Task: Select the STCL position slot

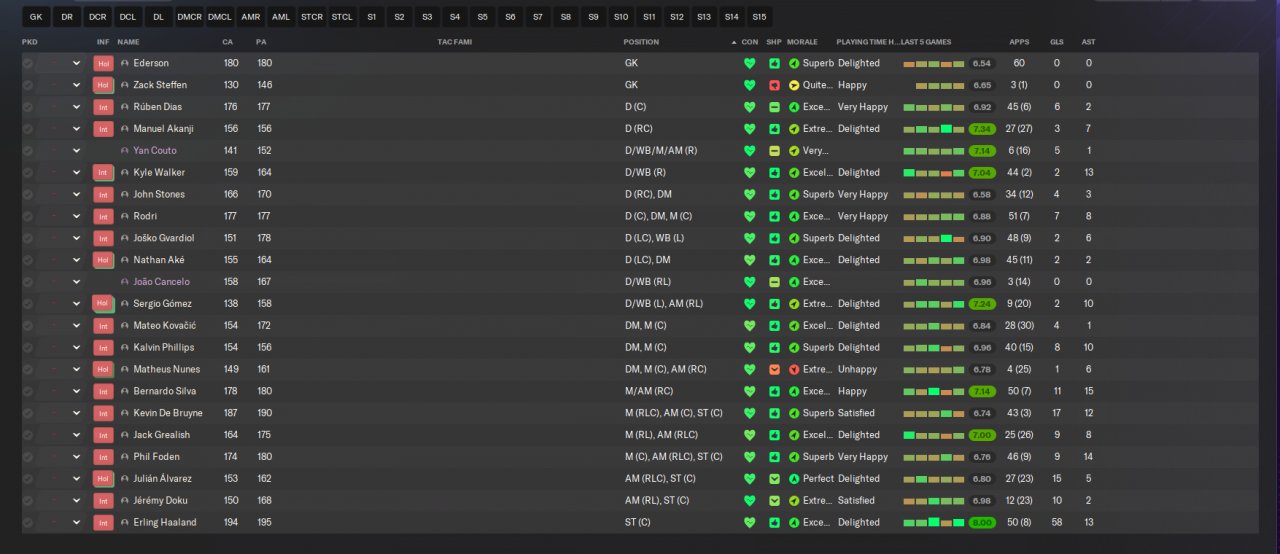Action: pyautogui.click(x=342, y=17)
